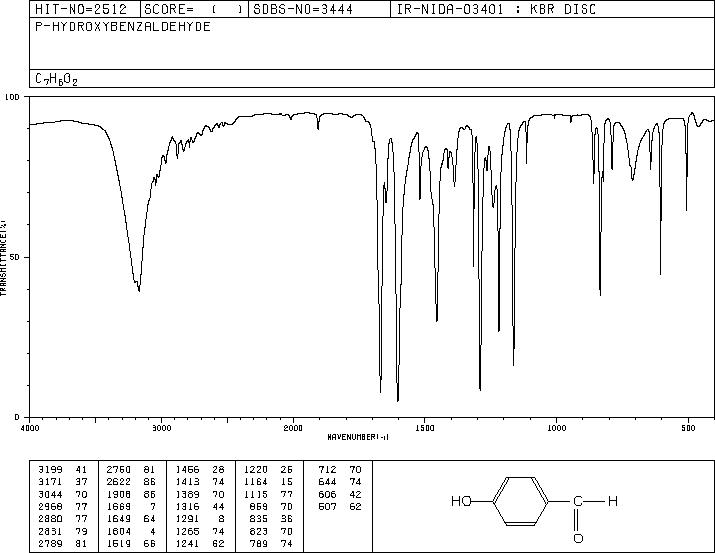The width and height of the screenshot is (715, 553).
Task: Select the P-HYDROXYBENZALDEHYDE compound name
Action: click(123, 26)
